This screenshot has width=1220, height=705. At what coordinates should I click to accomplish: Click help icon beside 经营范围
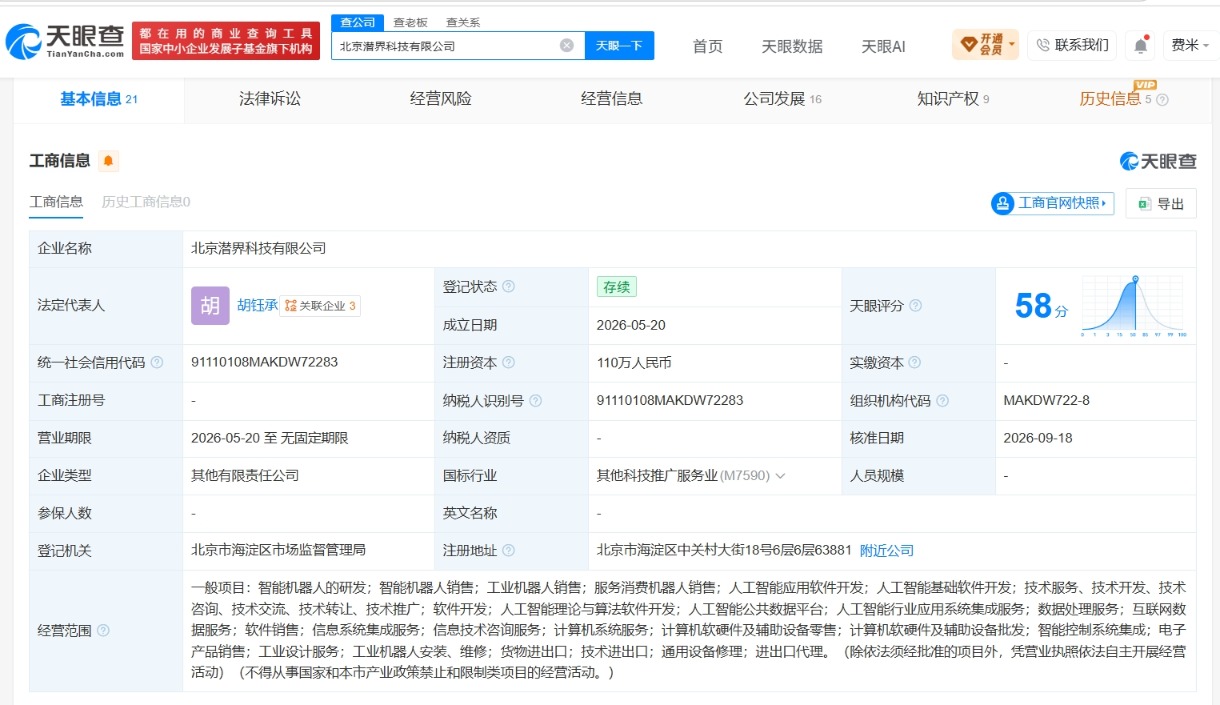(103, 630)
